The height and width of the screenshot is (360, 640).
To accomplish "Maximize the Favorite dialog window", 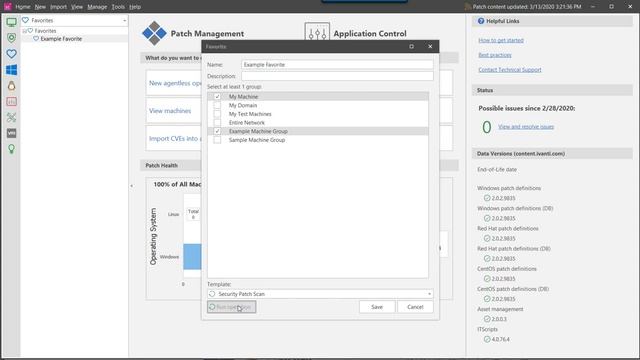I will (x=411, y=47).
